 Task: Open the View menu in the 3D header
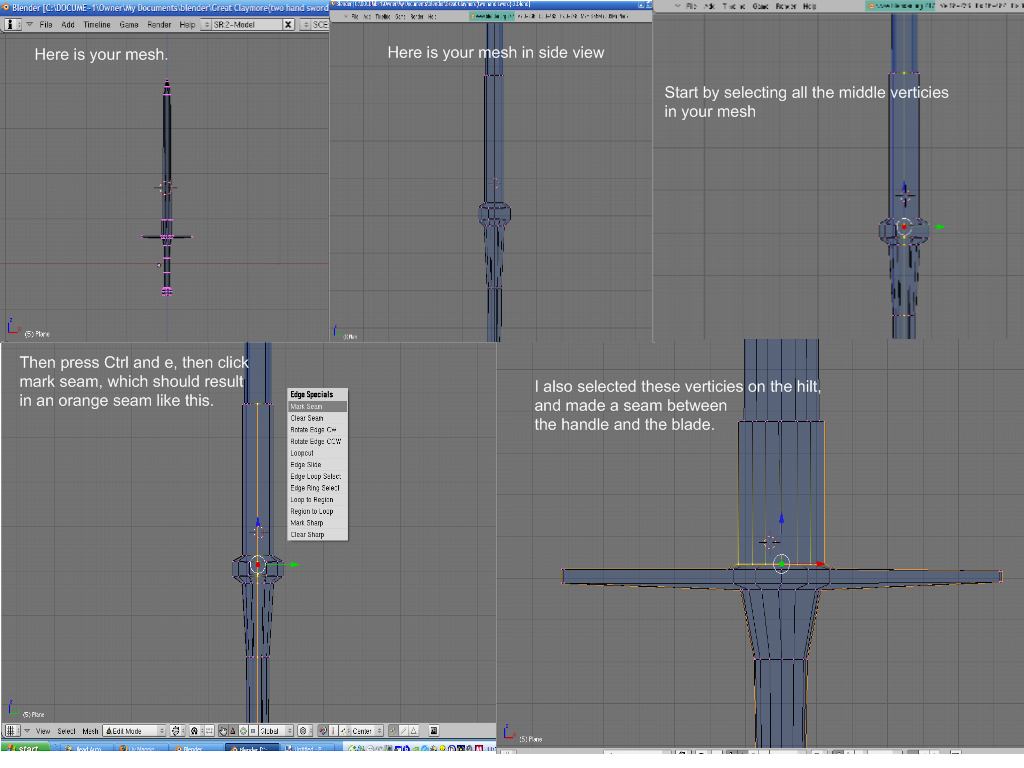click(x=42, y=731)
